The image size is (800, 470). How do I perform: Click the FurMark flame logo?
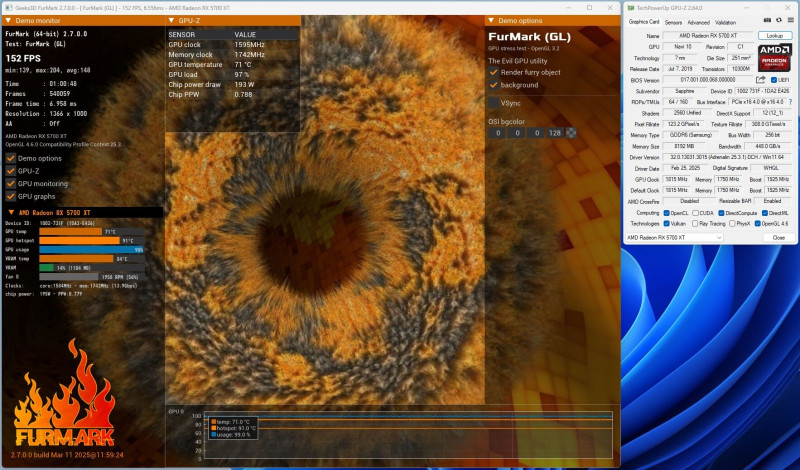65,394
